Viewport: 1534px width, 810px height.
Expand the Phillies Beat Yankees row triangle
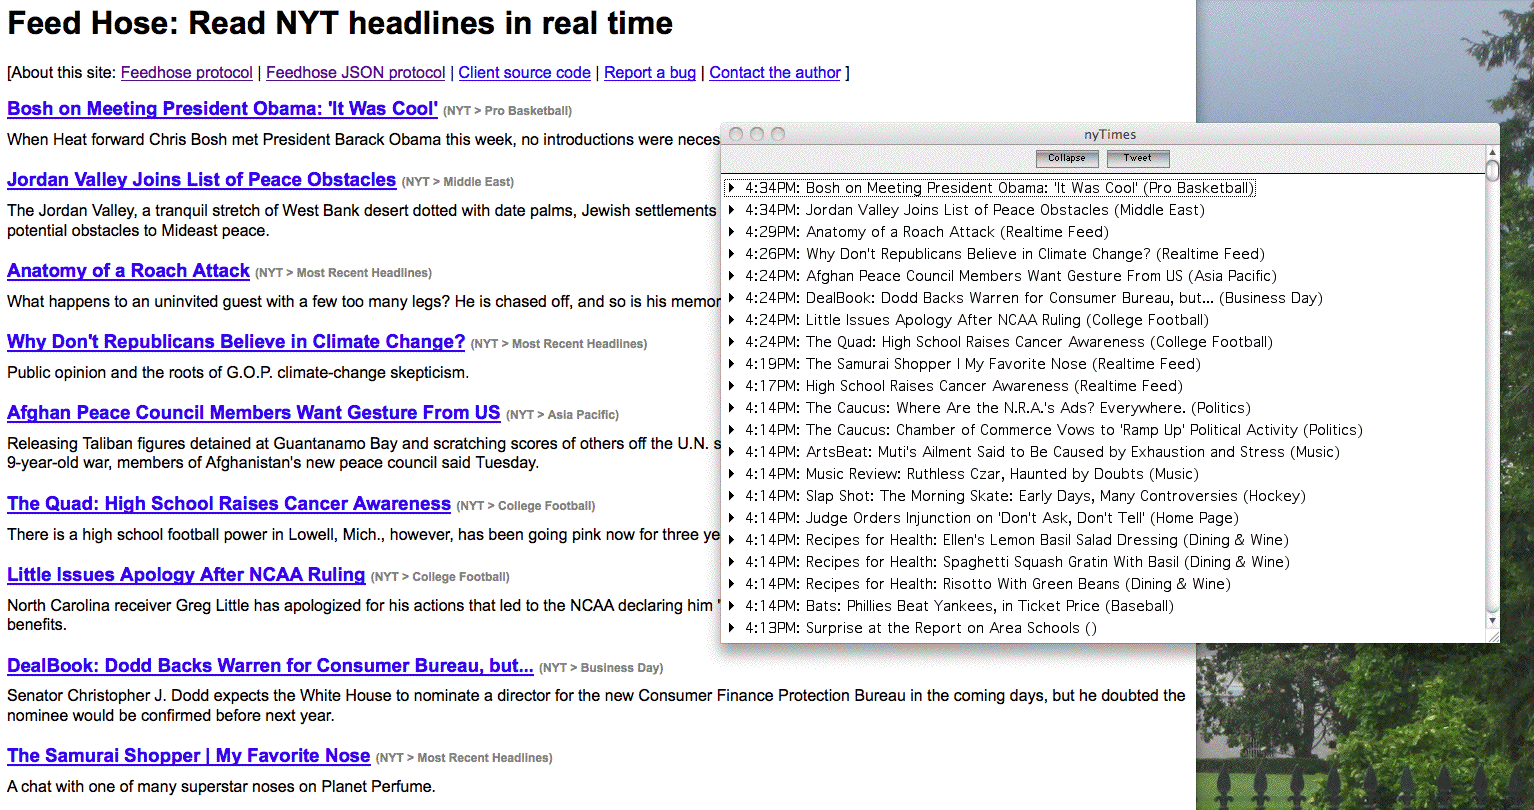pyautogui.click(x=732, y=606)
